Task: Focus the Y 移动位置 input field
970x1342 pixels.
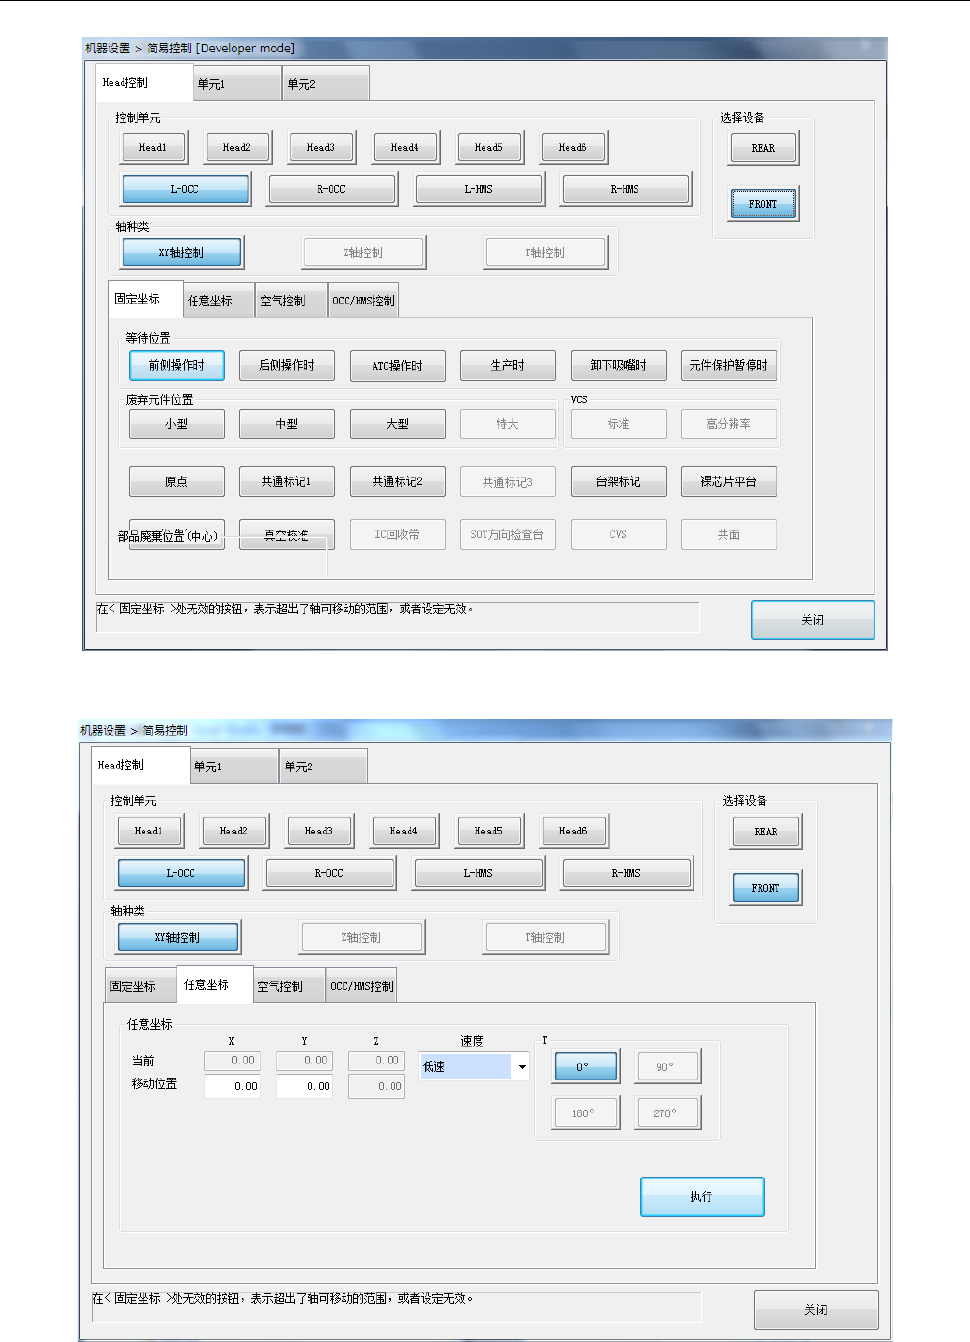Action: coord(305,1086)
